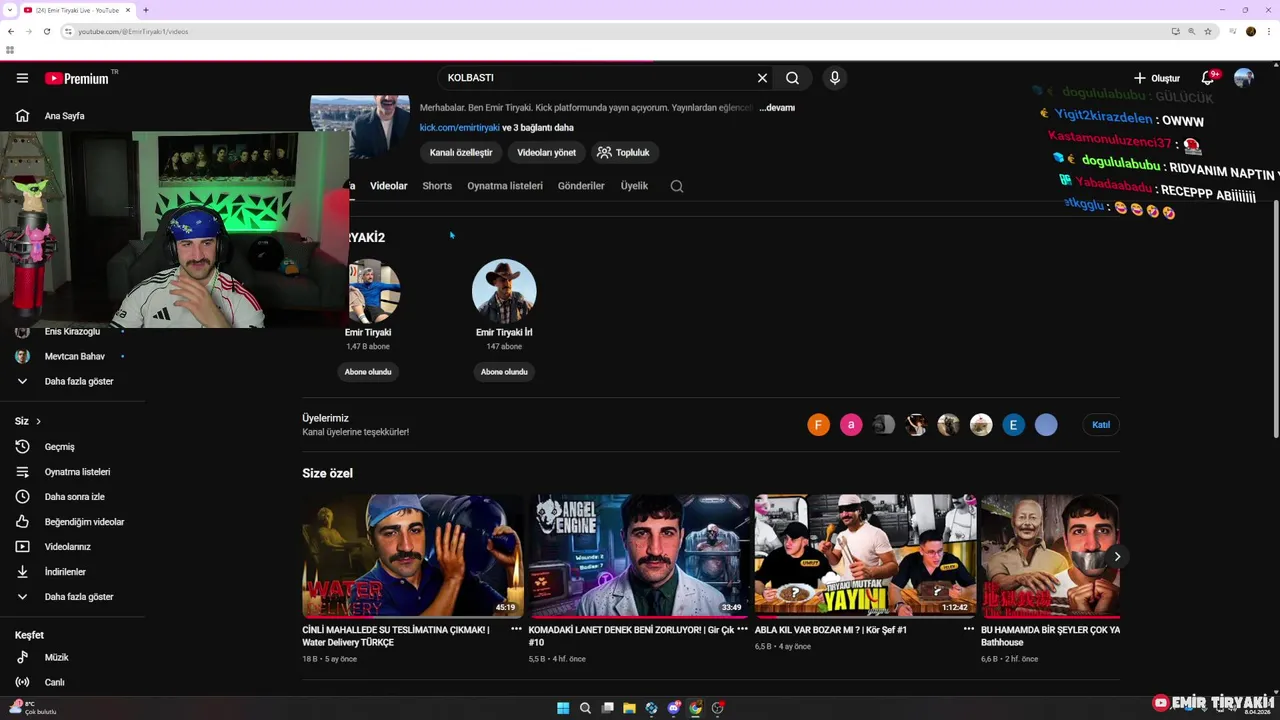
Task: Open the notifications bell
Action: pyautogui.click(x=1208, y=78)
